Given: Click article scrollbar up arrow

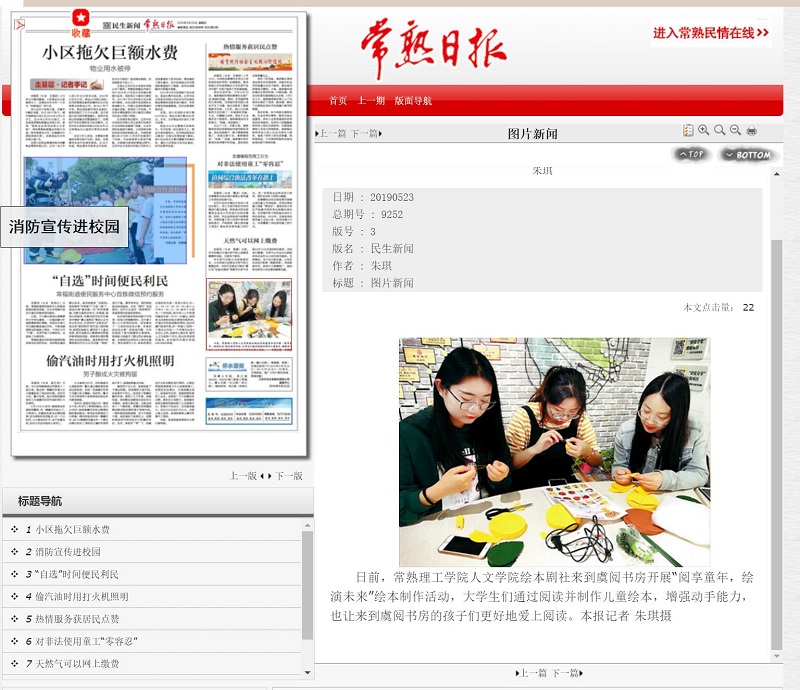Looking at the screenshot, I should (x=777, y=175).
